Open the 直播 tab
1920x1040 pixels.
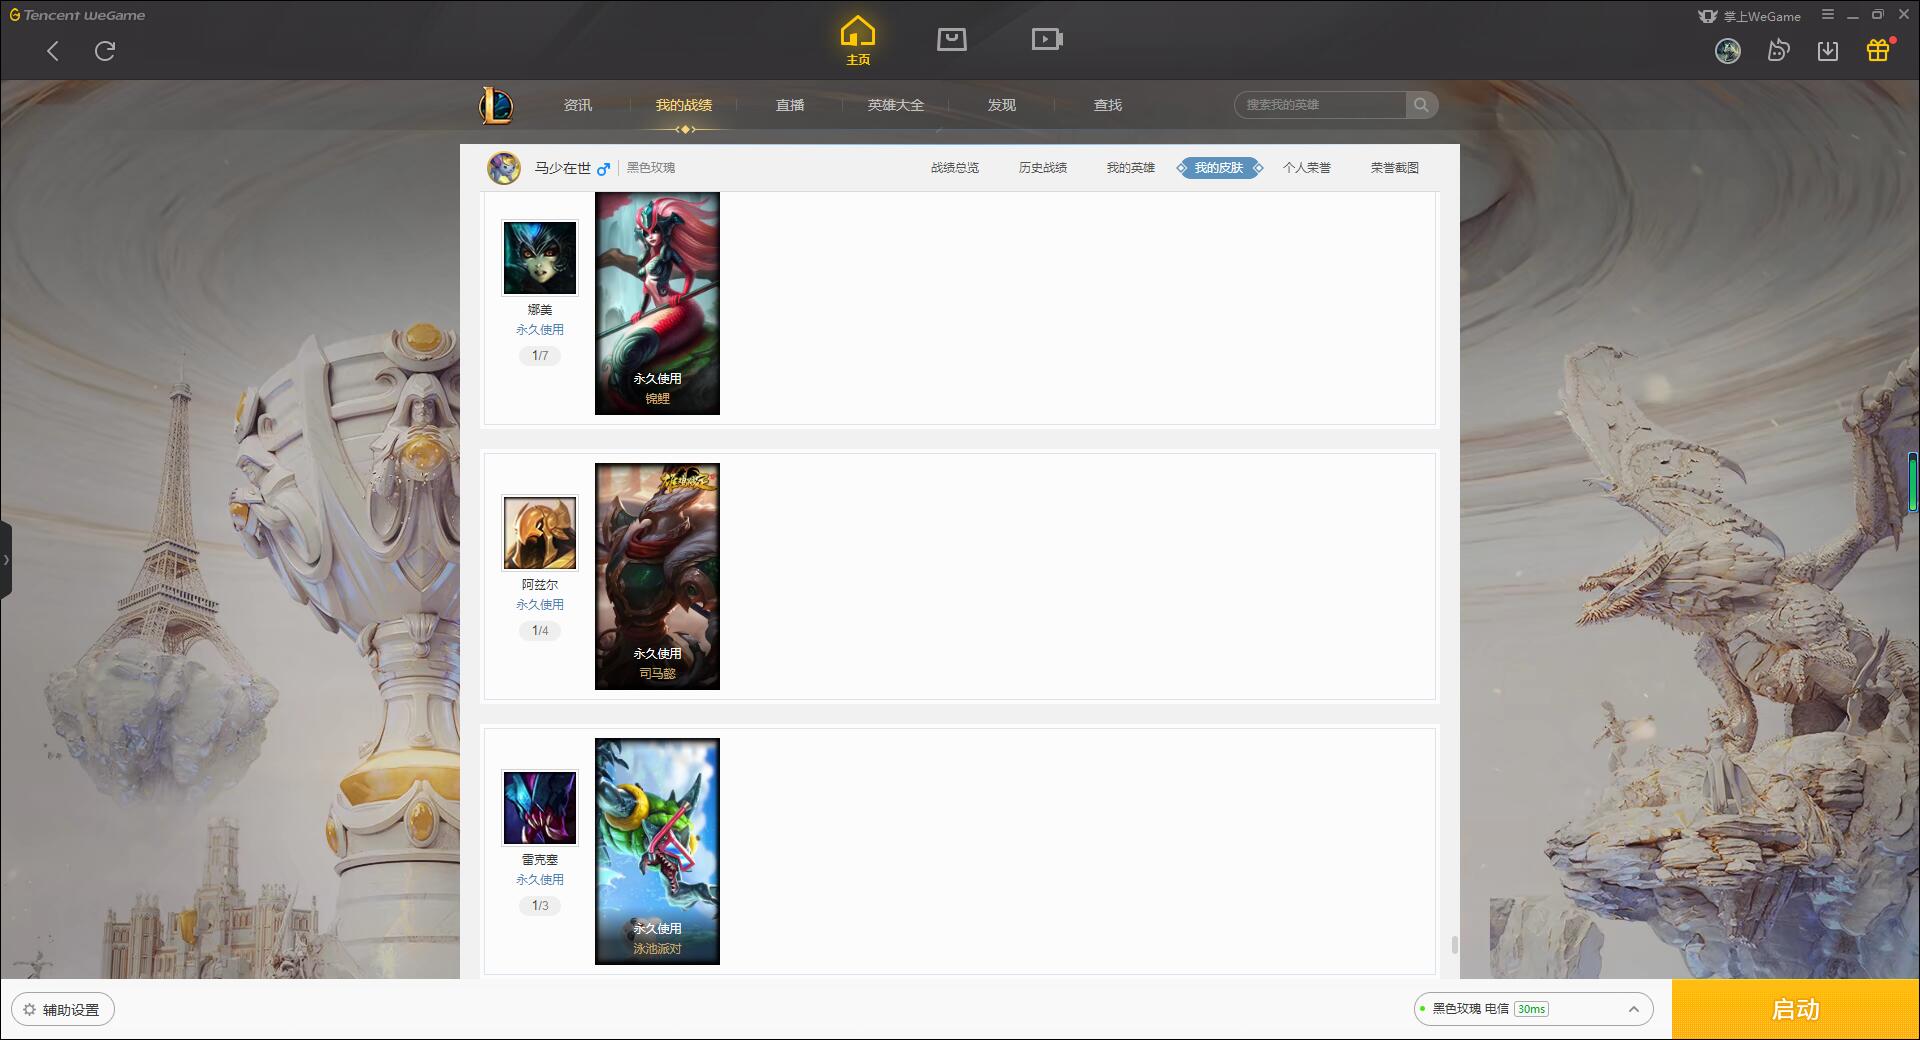(x=790, y=105)
